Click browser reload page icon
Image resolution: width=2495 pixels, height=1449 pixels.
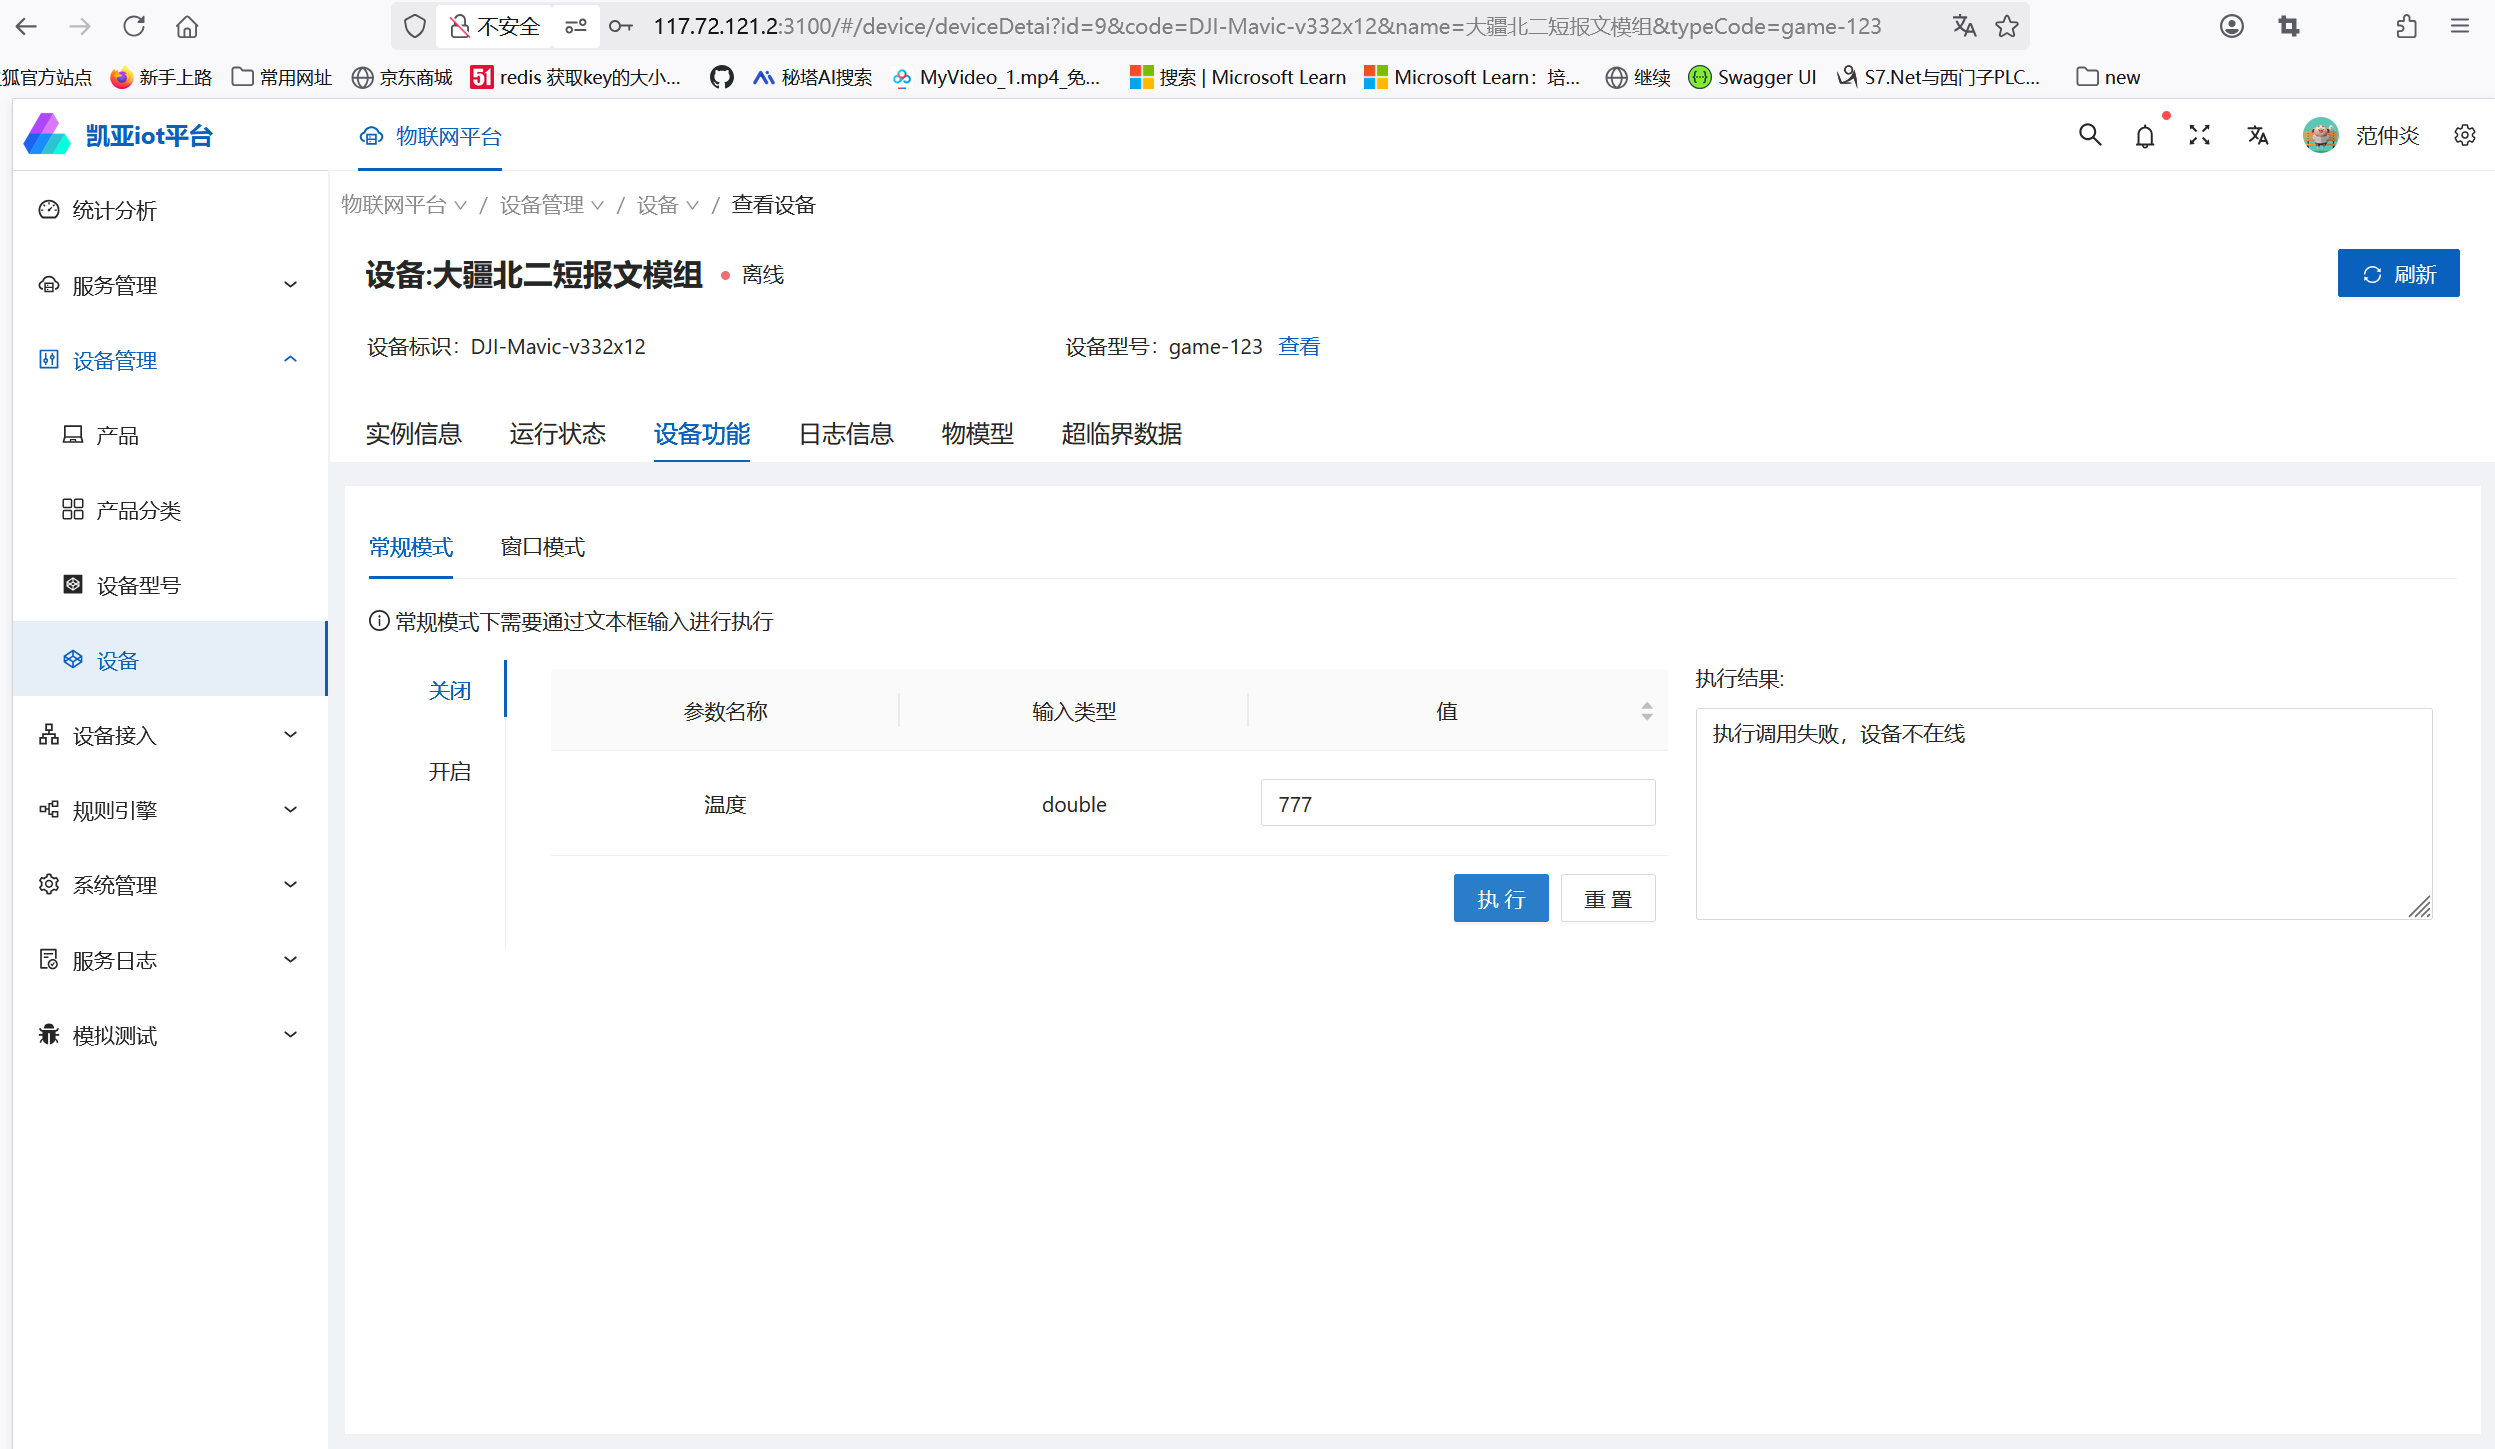[133, 27]
